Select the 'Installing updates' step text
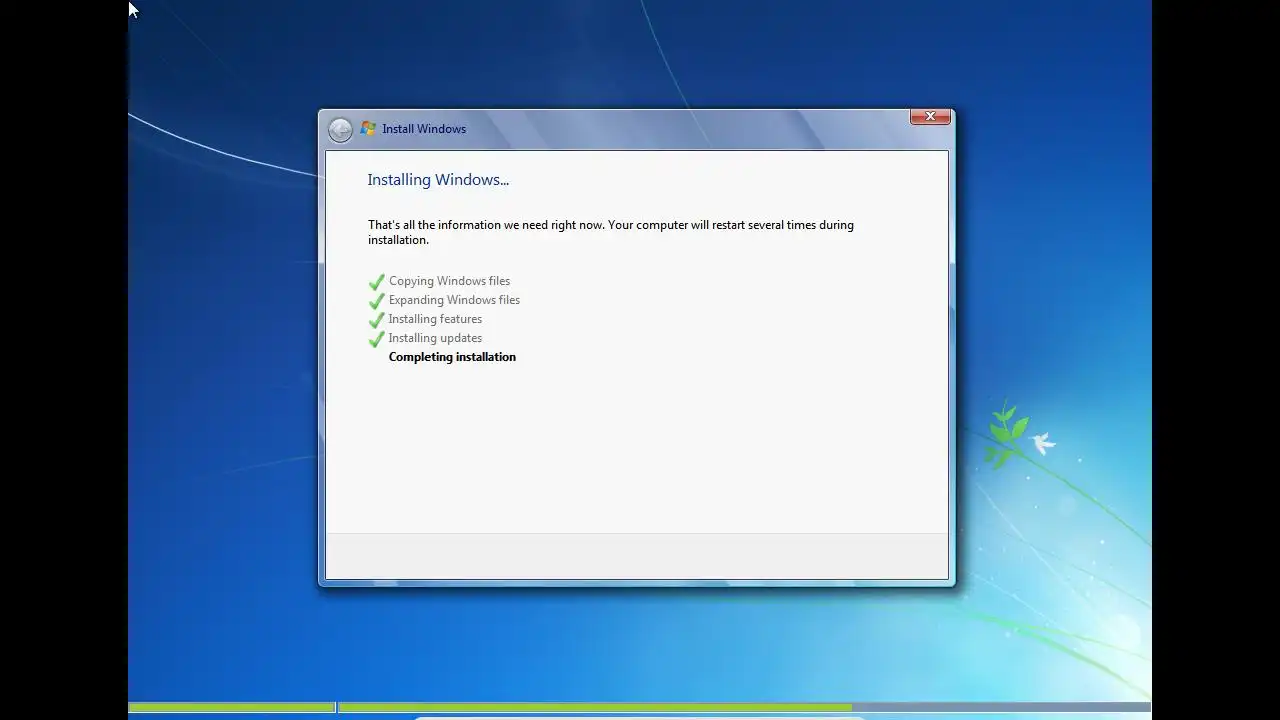Viewport: 1280px width, 720px height. click(435, 338)
